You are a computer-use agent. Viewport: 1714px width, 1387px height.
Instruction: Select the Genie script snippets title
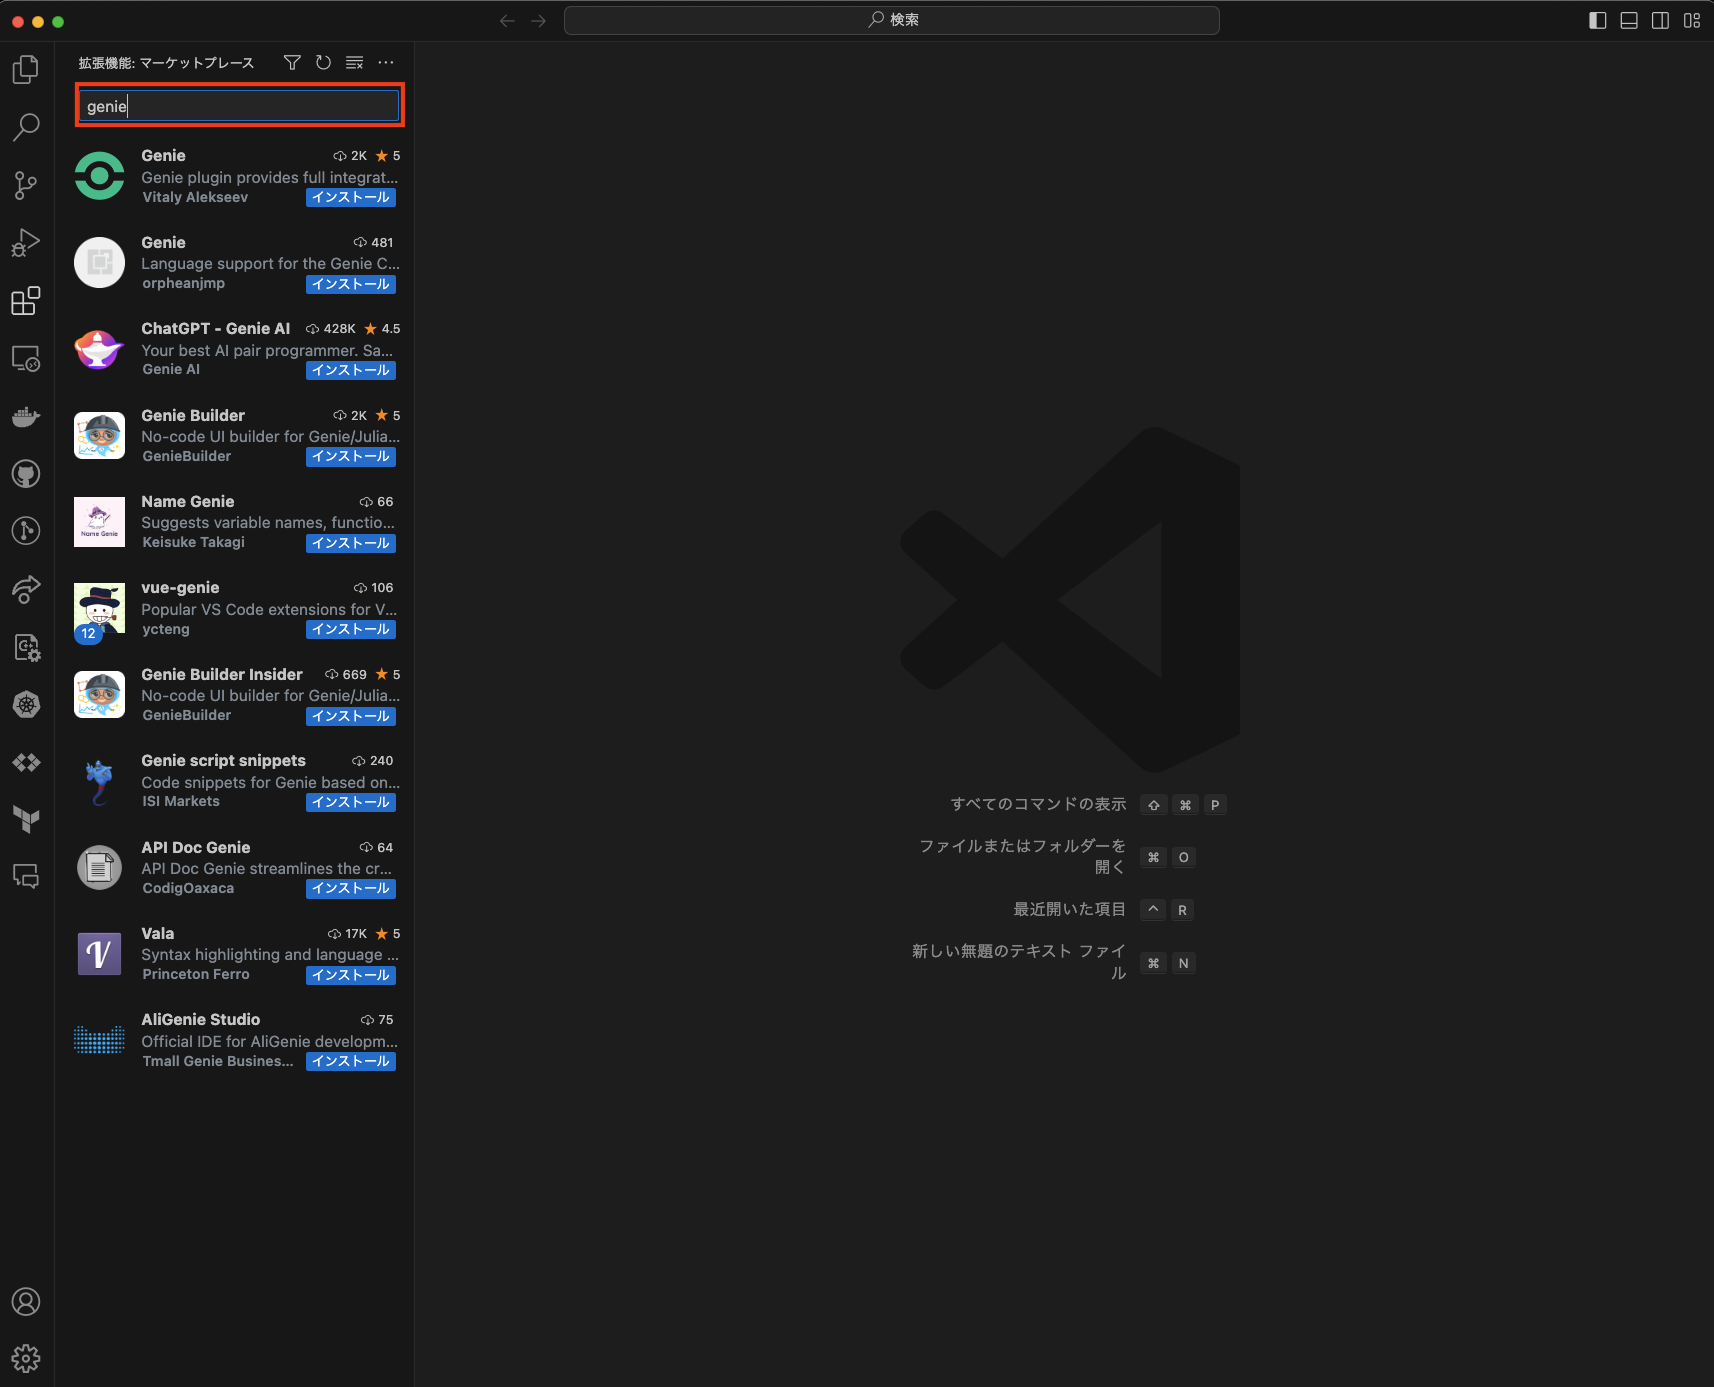tap(224, 761)
